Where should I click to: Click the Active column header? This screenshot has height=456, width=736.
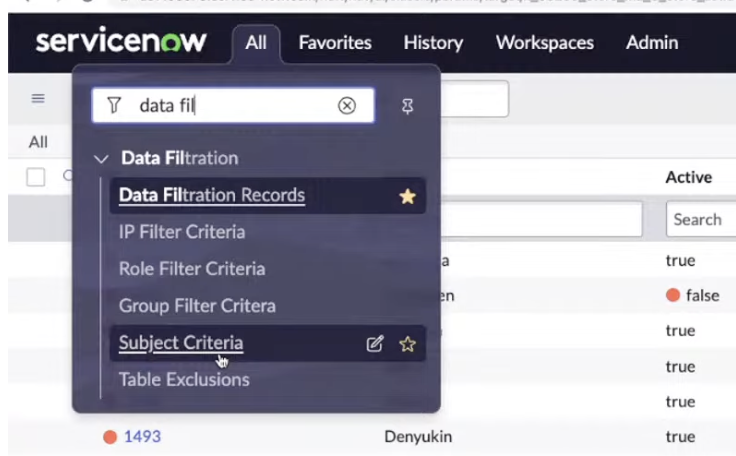click(x=688, y=177)
